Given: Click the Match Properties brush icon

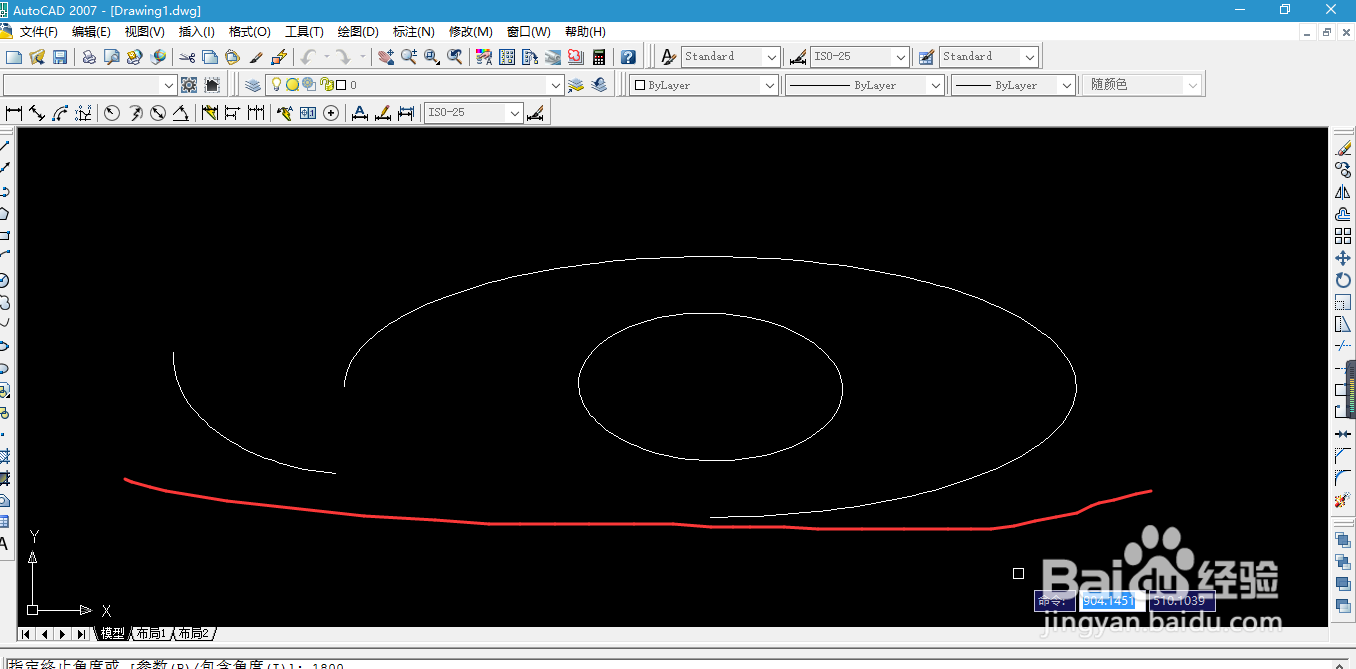Looking at the screenshot, I should pos(256,57).
